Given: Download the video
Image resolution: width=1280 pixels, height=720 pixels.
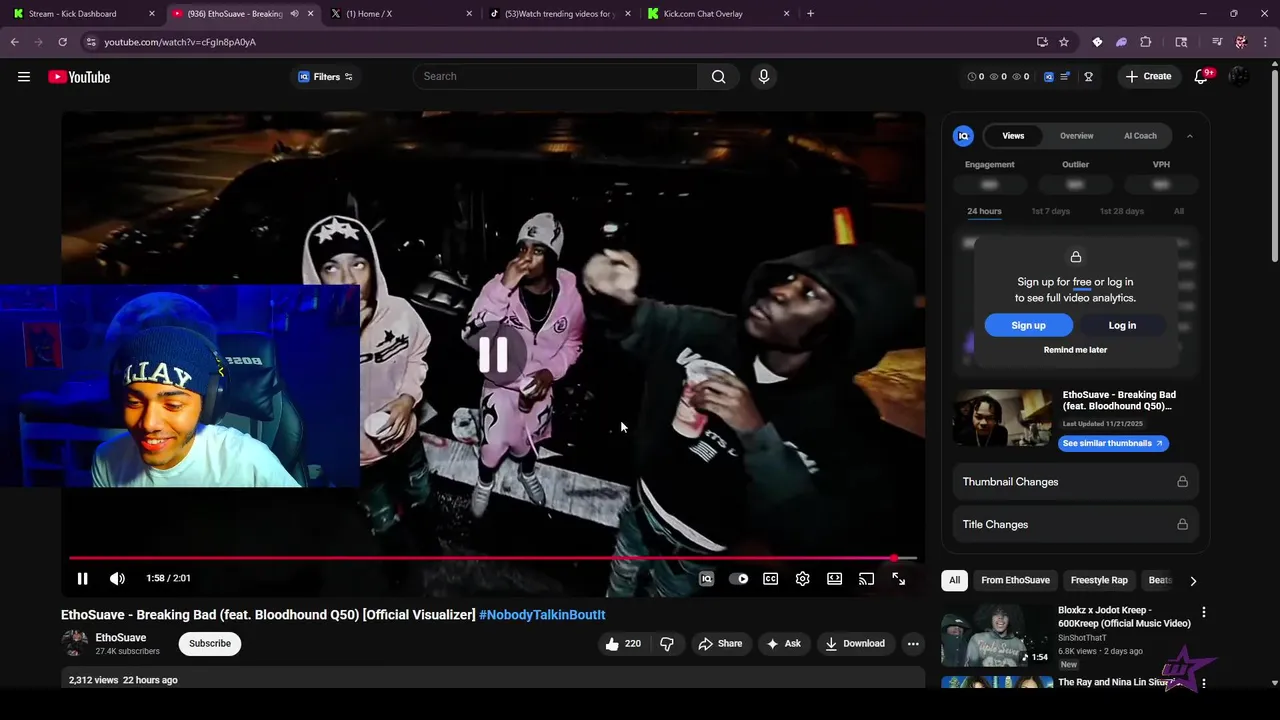Looking at the screenshot, I should coord(855,644).
